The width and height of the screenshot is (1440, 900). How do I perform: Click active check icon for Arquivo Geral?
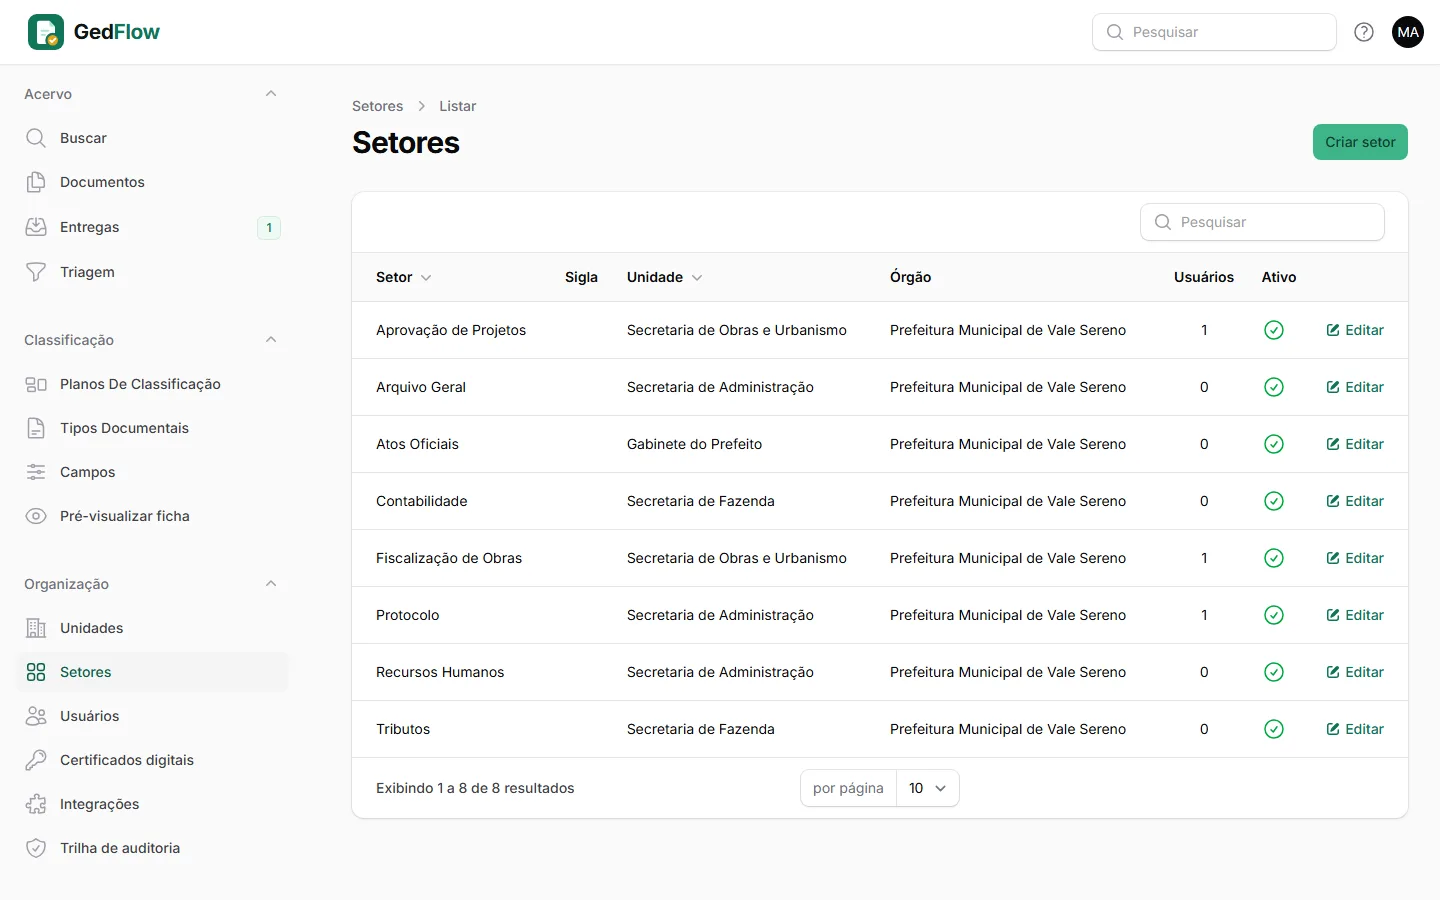click(1274, 387)
